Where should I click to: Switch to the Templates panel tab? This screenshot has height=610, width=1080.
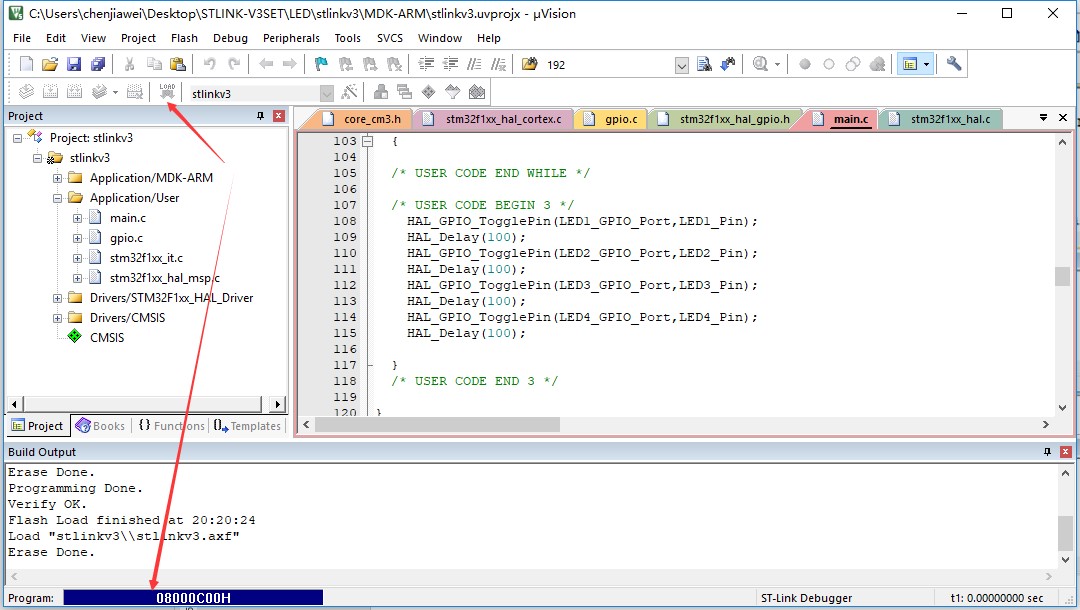[247, 425]
